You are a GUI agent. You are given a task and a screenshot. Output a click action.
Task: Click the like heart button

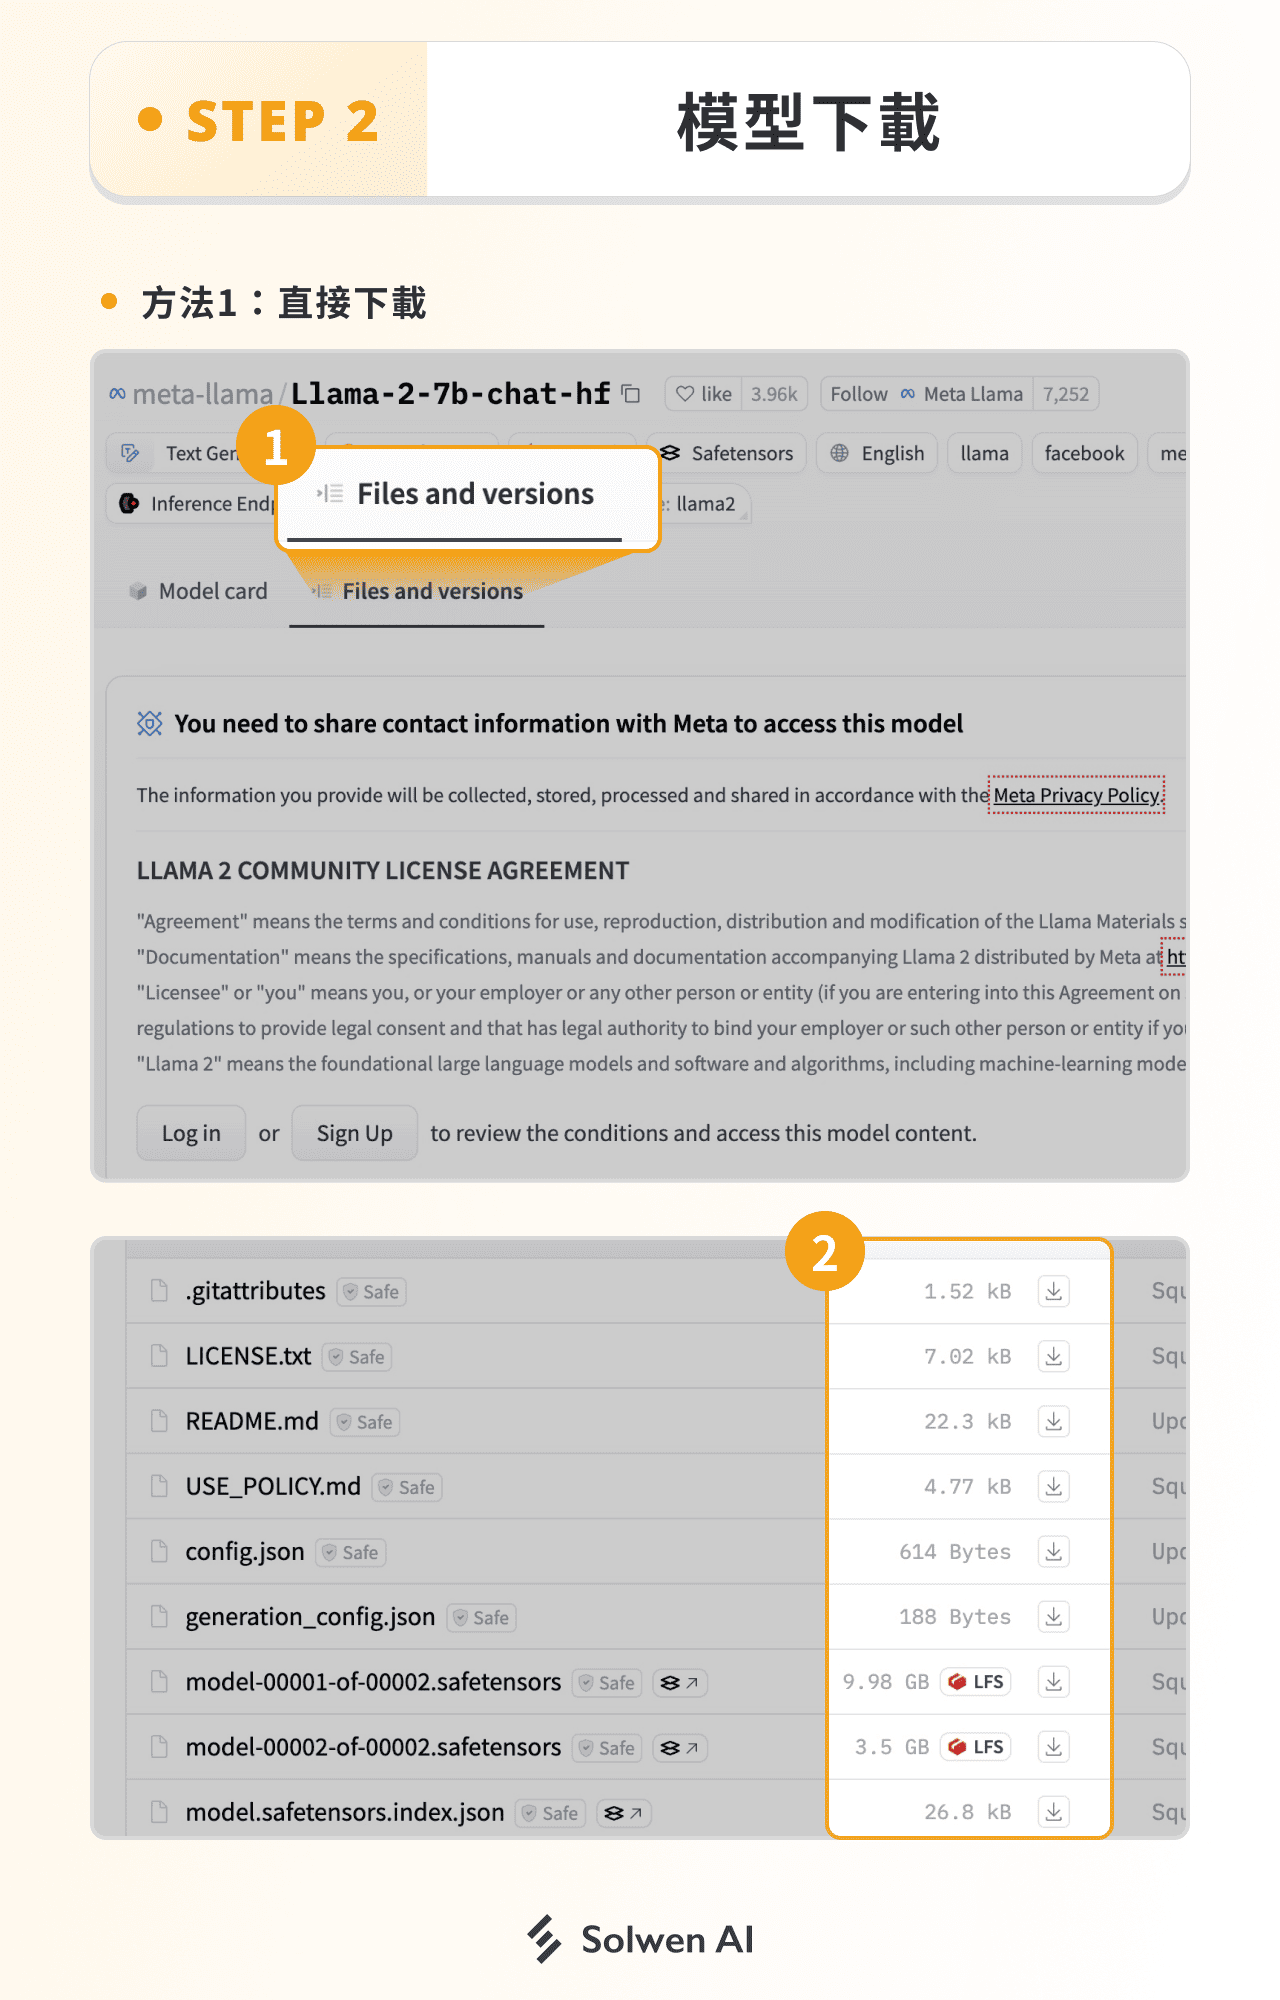tap(703, 394)
